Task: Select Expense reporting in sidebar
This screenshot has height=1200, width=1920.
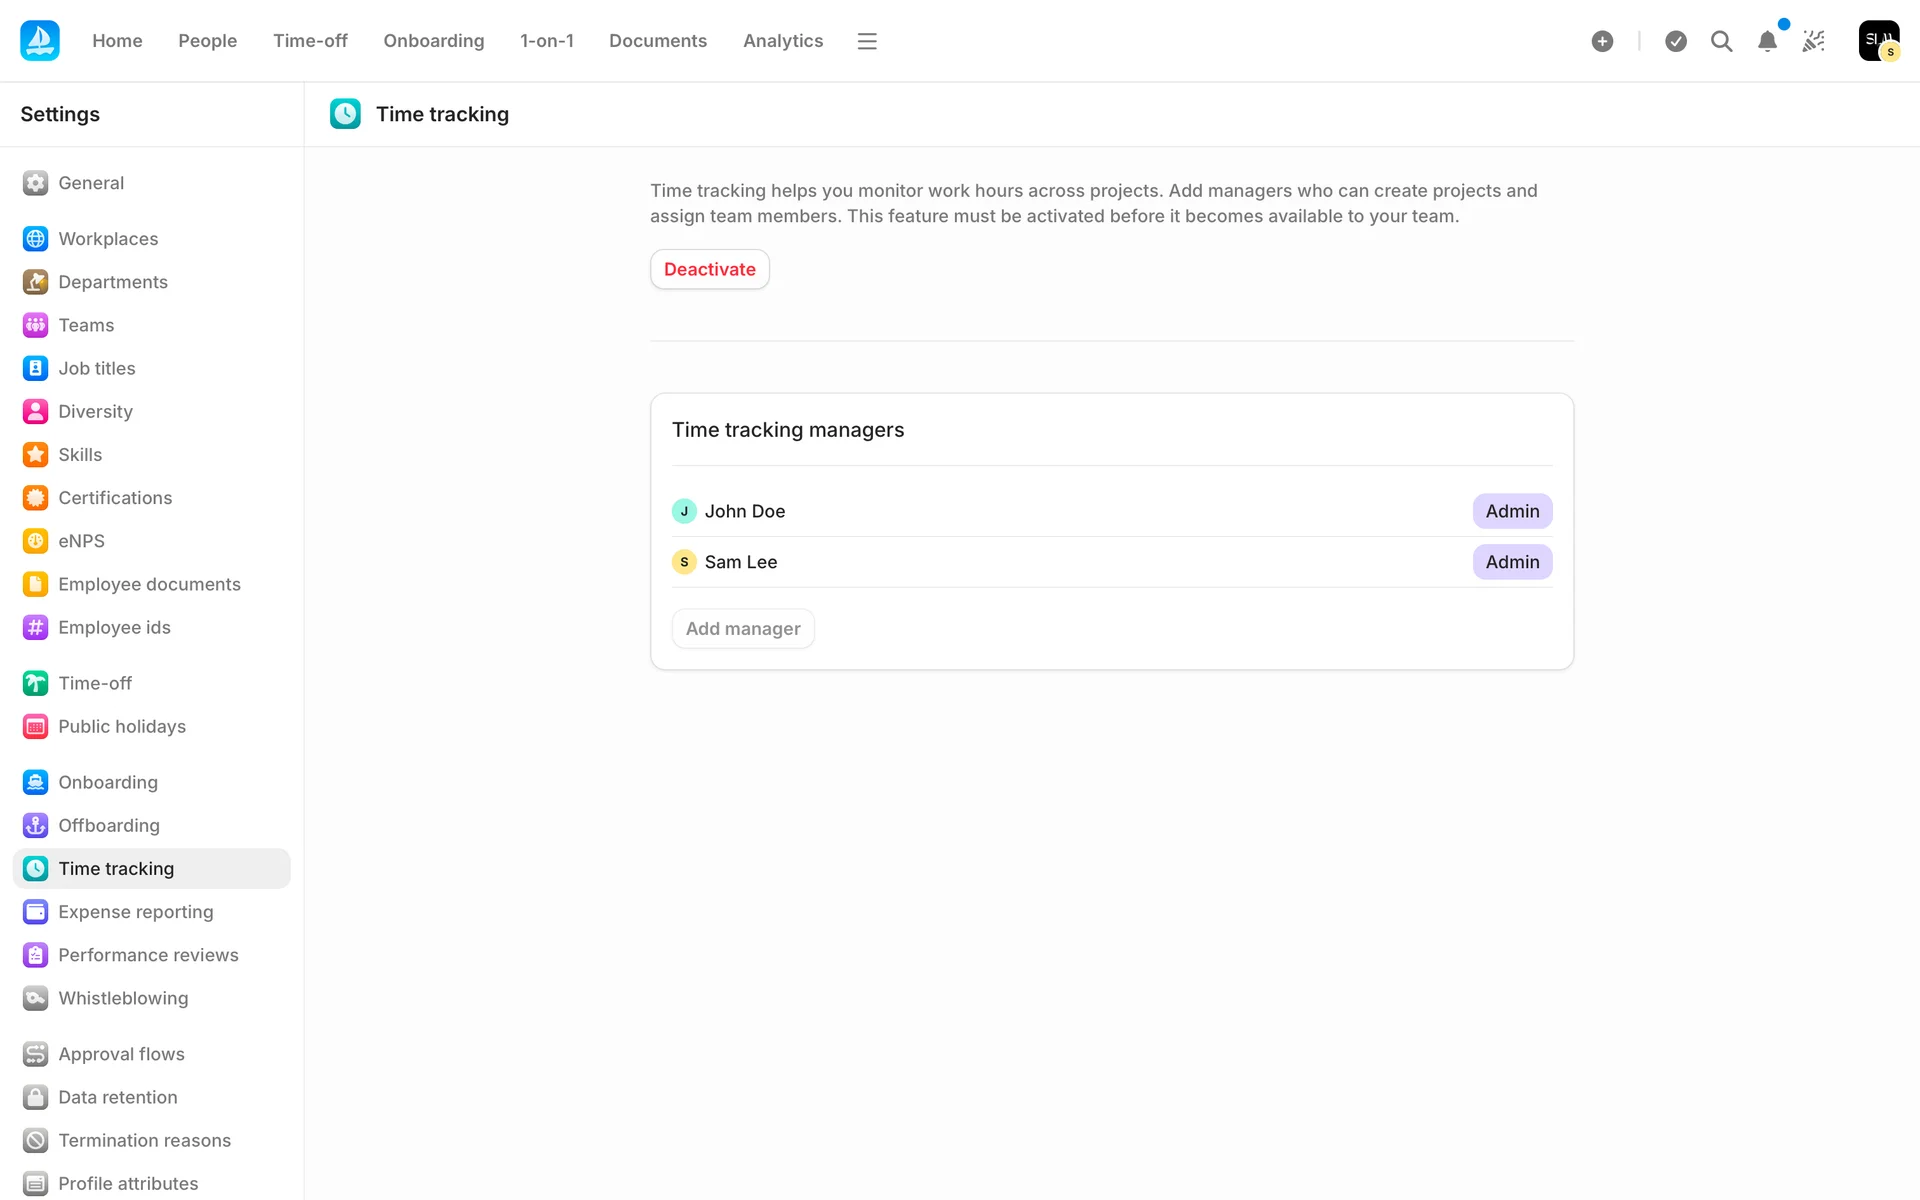Action: 135,912
